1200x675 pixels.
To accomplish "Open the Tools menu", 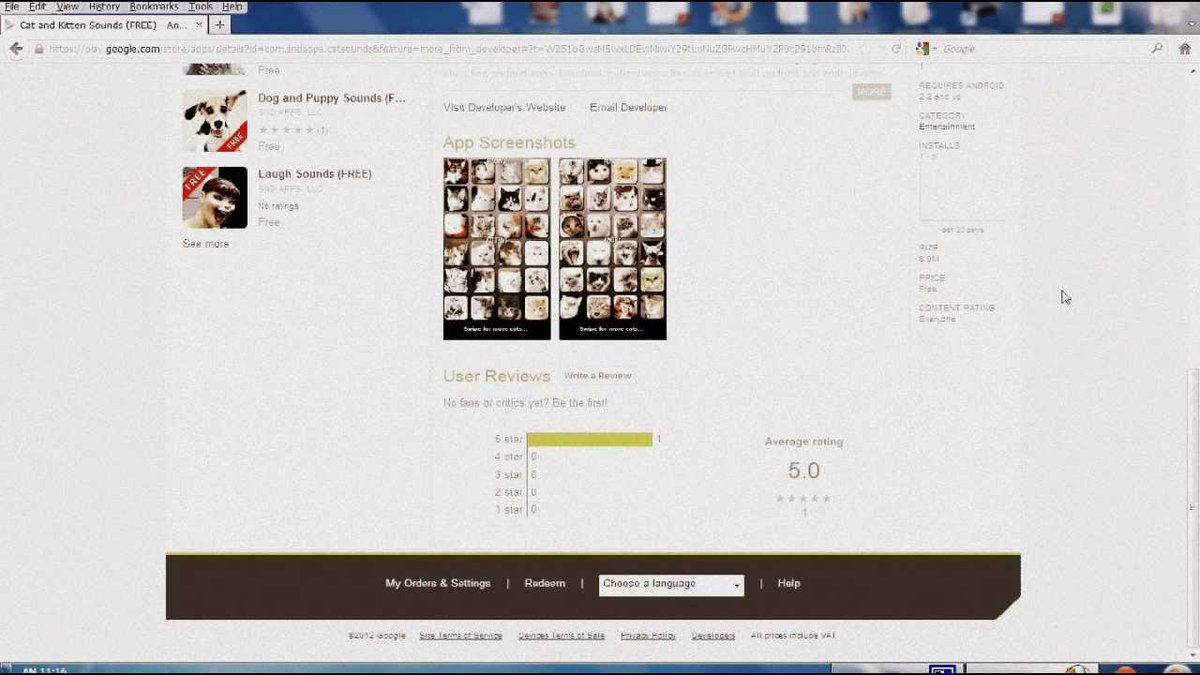I will coord(201,6).
